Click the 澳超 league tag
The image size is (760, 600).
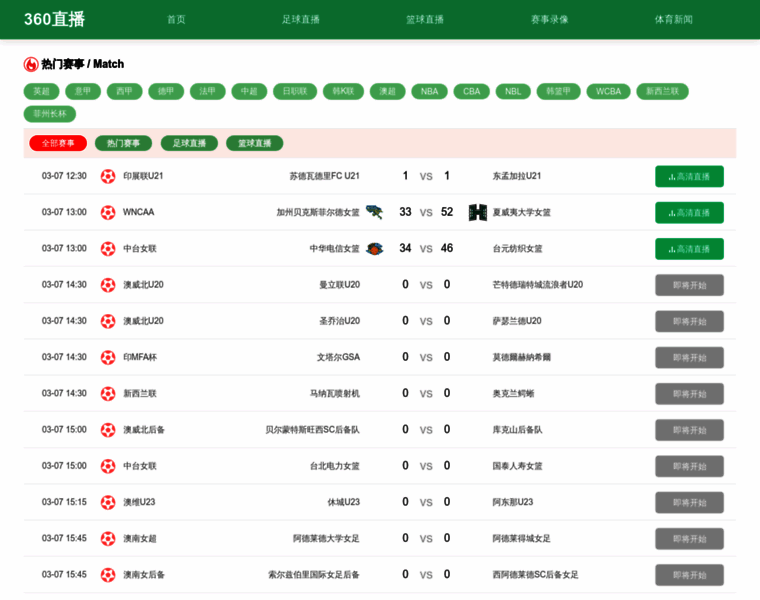coord(388,92)
